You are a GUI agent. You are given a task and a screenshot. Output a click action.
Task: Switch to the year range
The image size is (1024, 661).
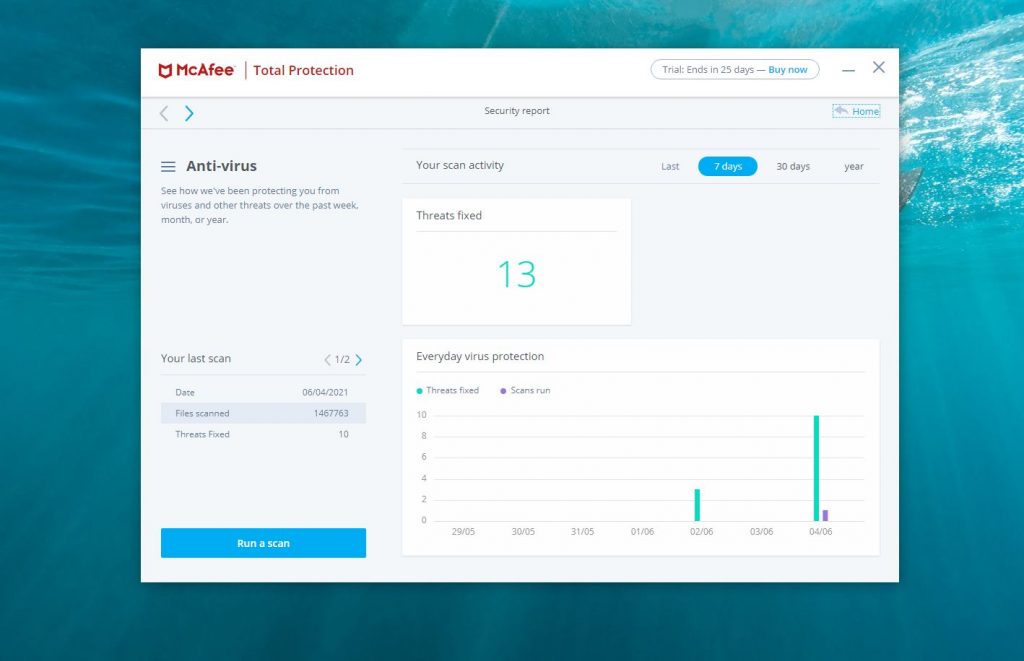[854, 167]
